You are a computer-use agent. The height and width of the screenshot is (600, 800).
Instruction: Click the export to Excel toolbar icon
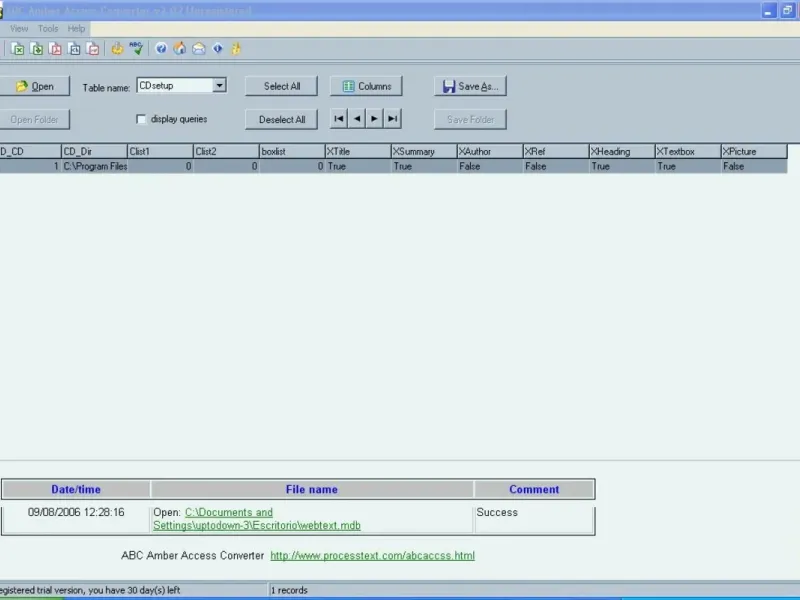coord(17,49)
